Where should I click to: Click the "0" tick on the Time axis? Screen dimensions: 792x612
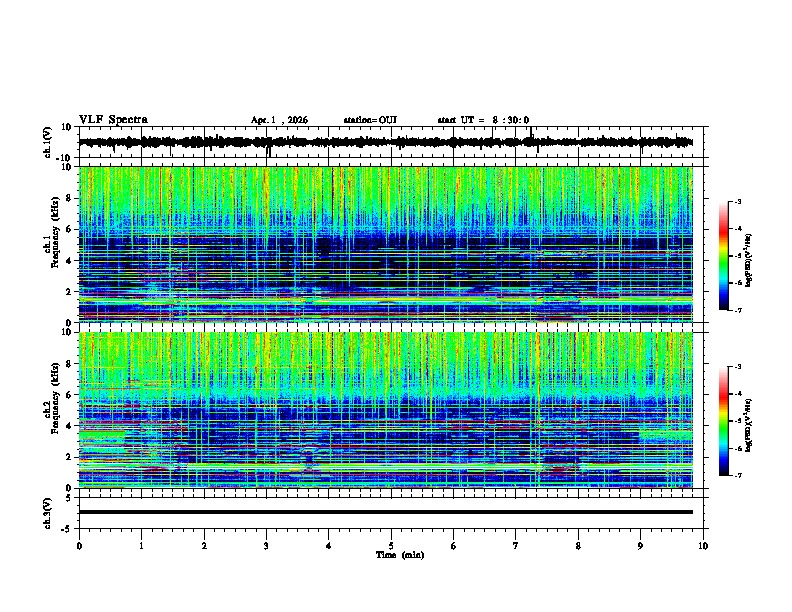click(x=79, y=546)
